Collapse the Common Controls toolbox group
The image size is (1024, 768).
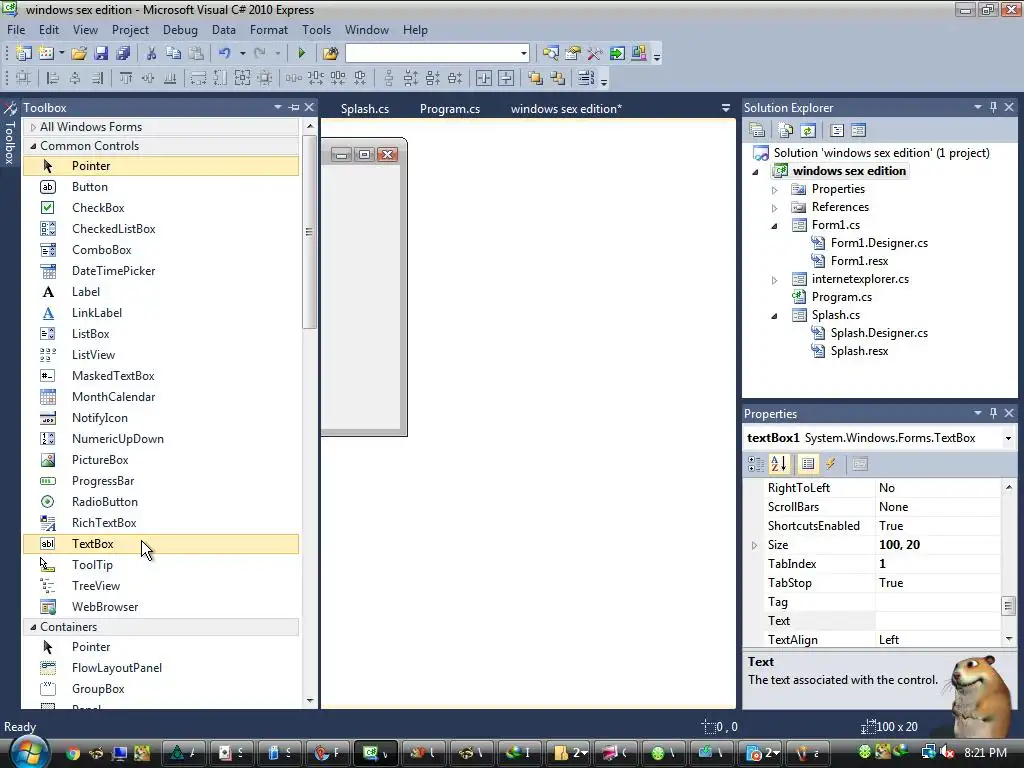pyautogui.click(x=33, y=146)
